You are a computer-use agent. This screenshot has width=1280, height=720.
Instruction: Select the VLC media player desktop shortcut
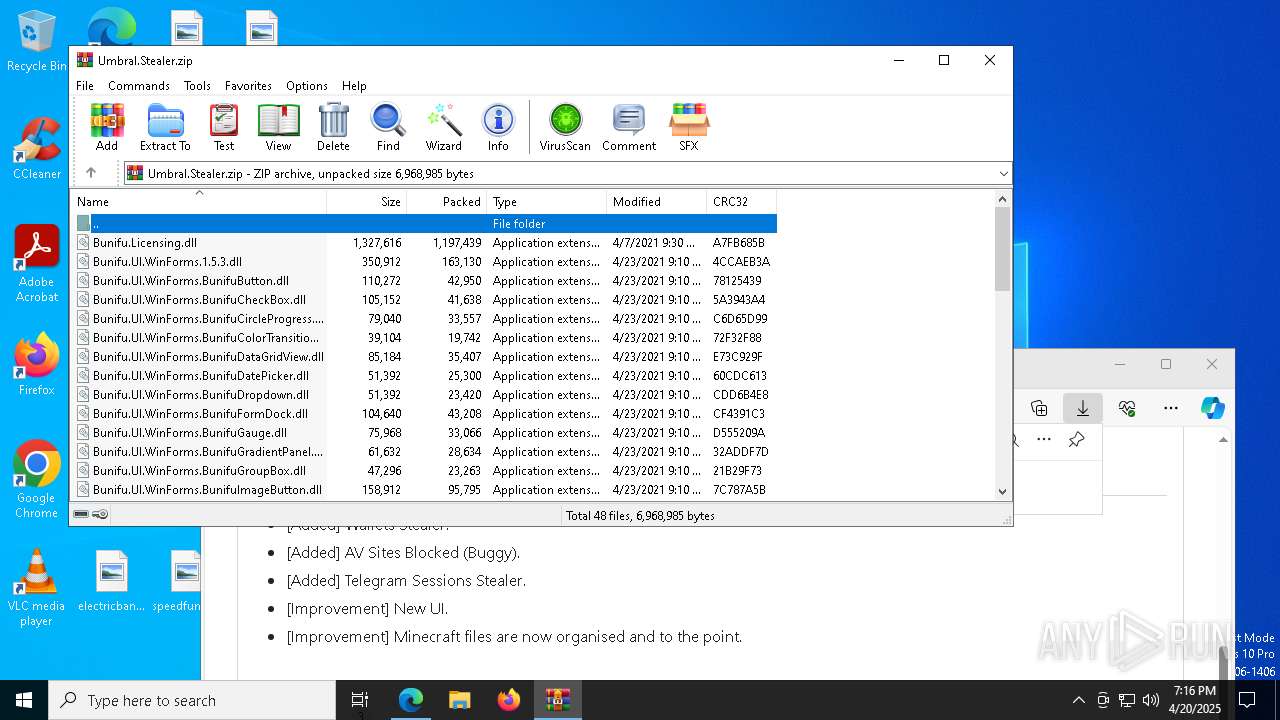coord(36,588)
